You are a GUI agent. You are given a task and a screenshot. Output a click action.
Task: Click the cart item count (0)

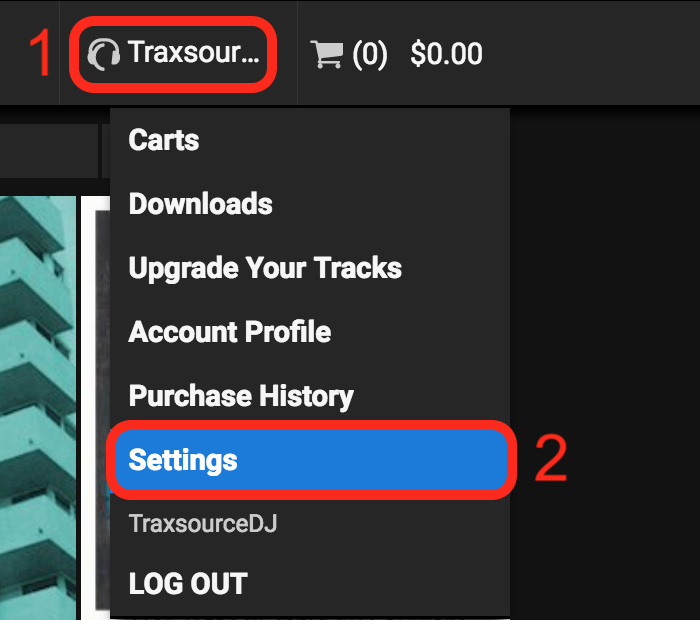[x=369, y=53]
